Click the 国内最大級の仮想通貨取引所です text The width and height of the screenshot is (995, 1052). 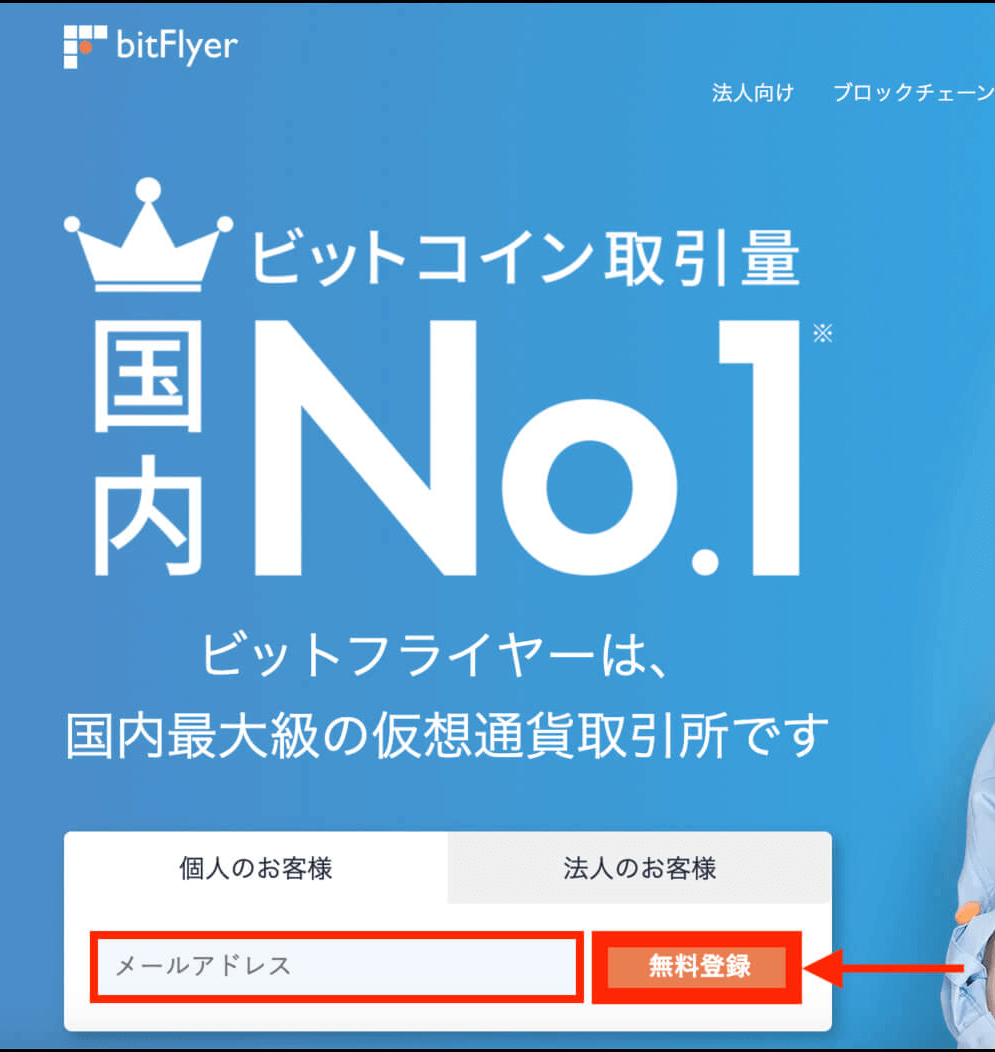[448, 736]
